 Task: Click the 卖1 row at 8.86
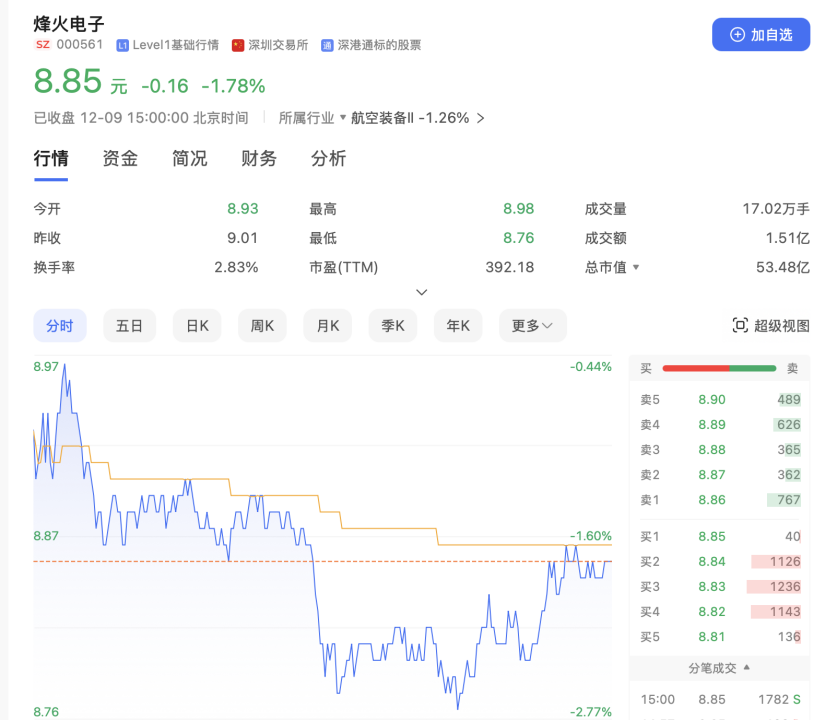[720, 499]
